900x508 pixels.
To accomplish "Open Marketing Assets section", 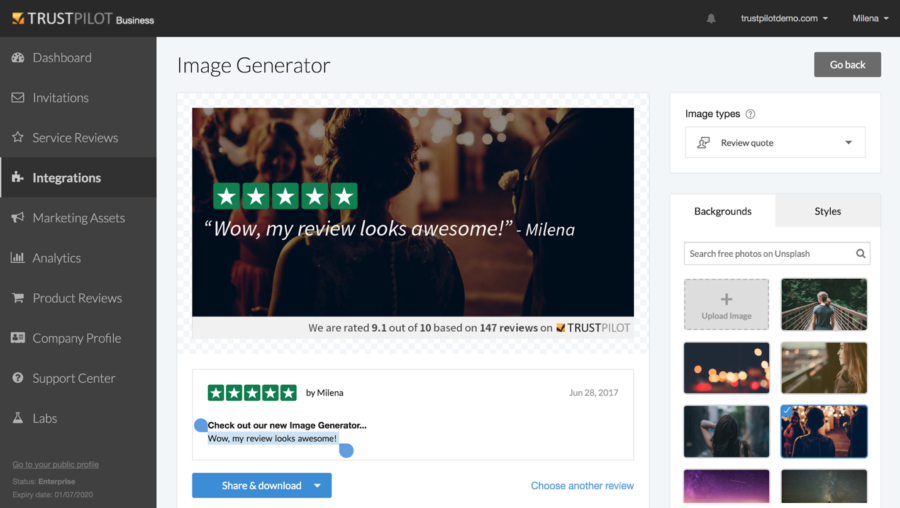I will 78,218.
